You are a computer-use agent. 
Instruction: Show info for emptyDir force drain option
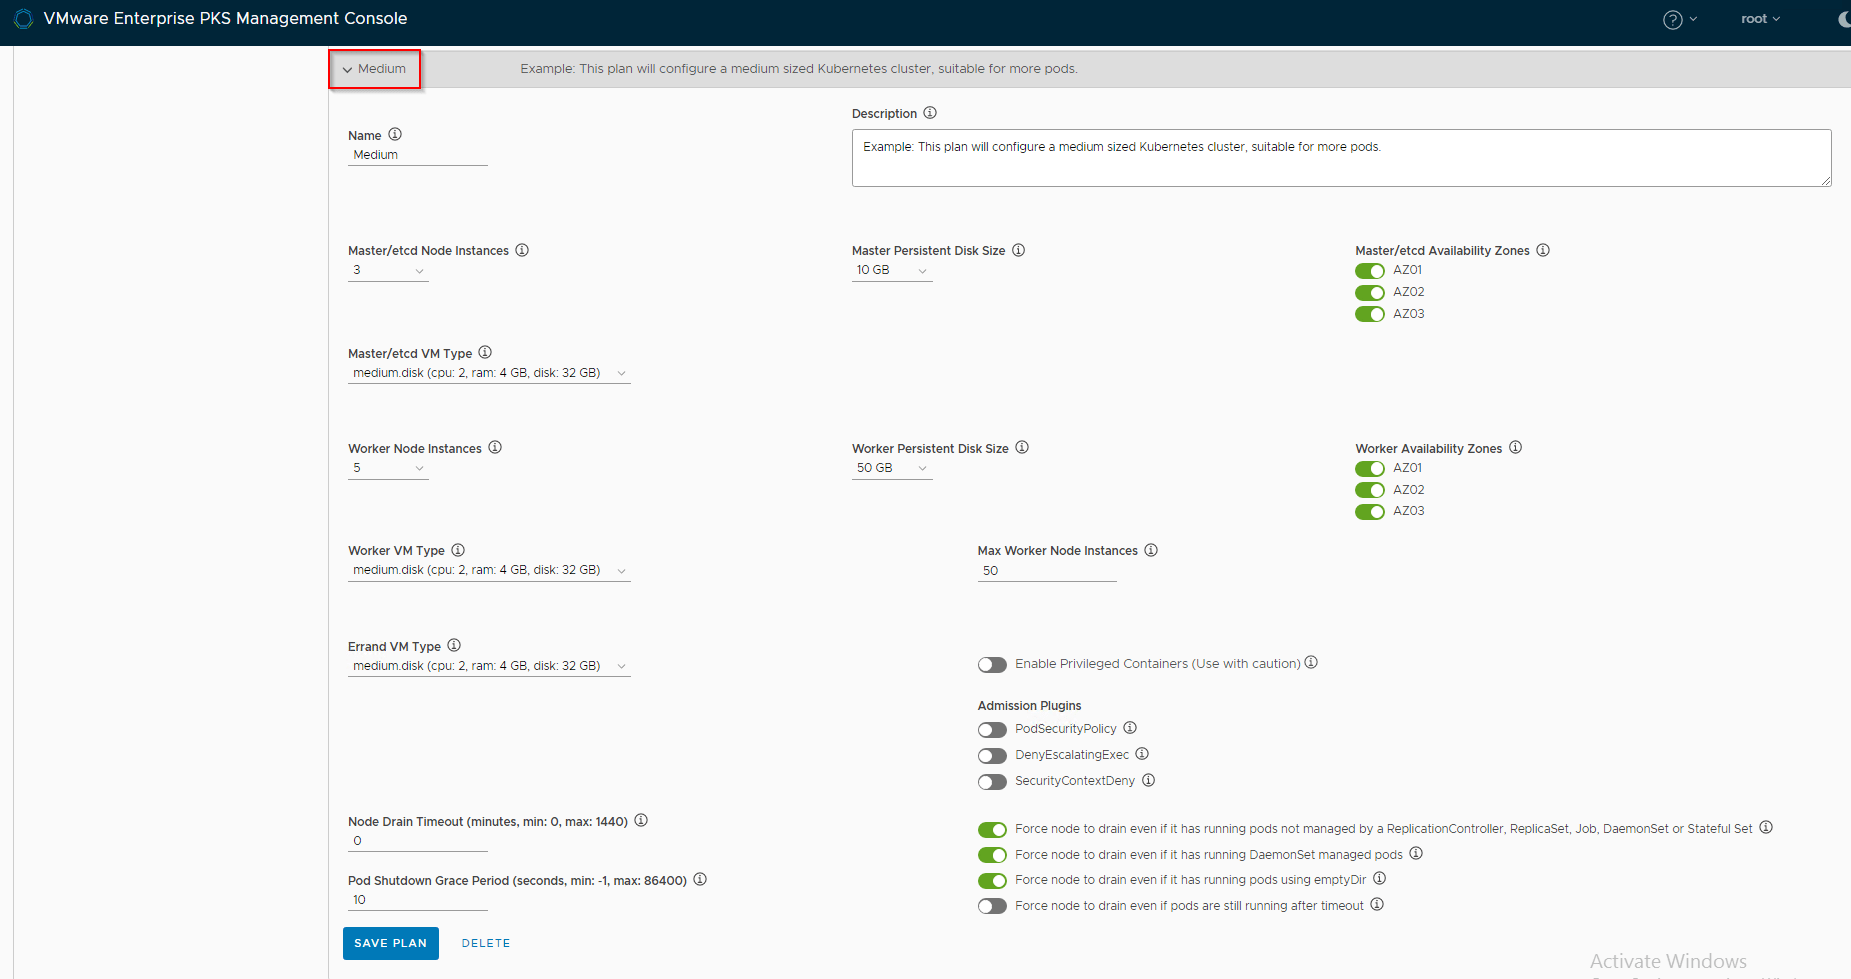pos(1380,878)
